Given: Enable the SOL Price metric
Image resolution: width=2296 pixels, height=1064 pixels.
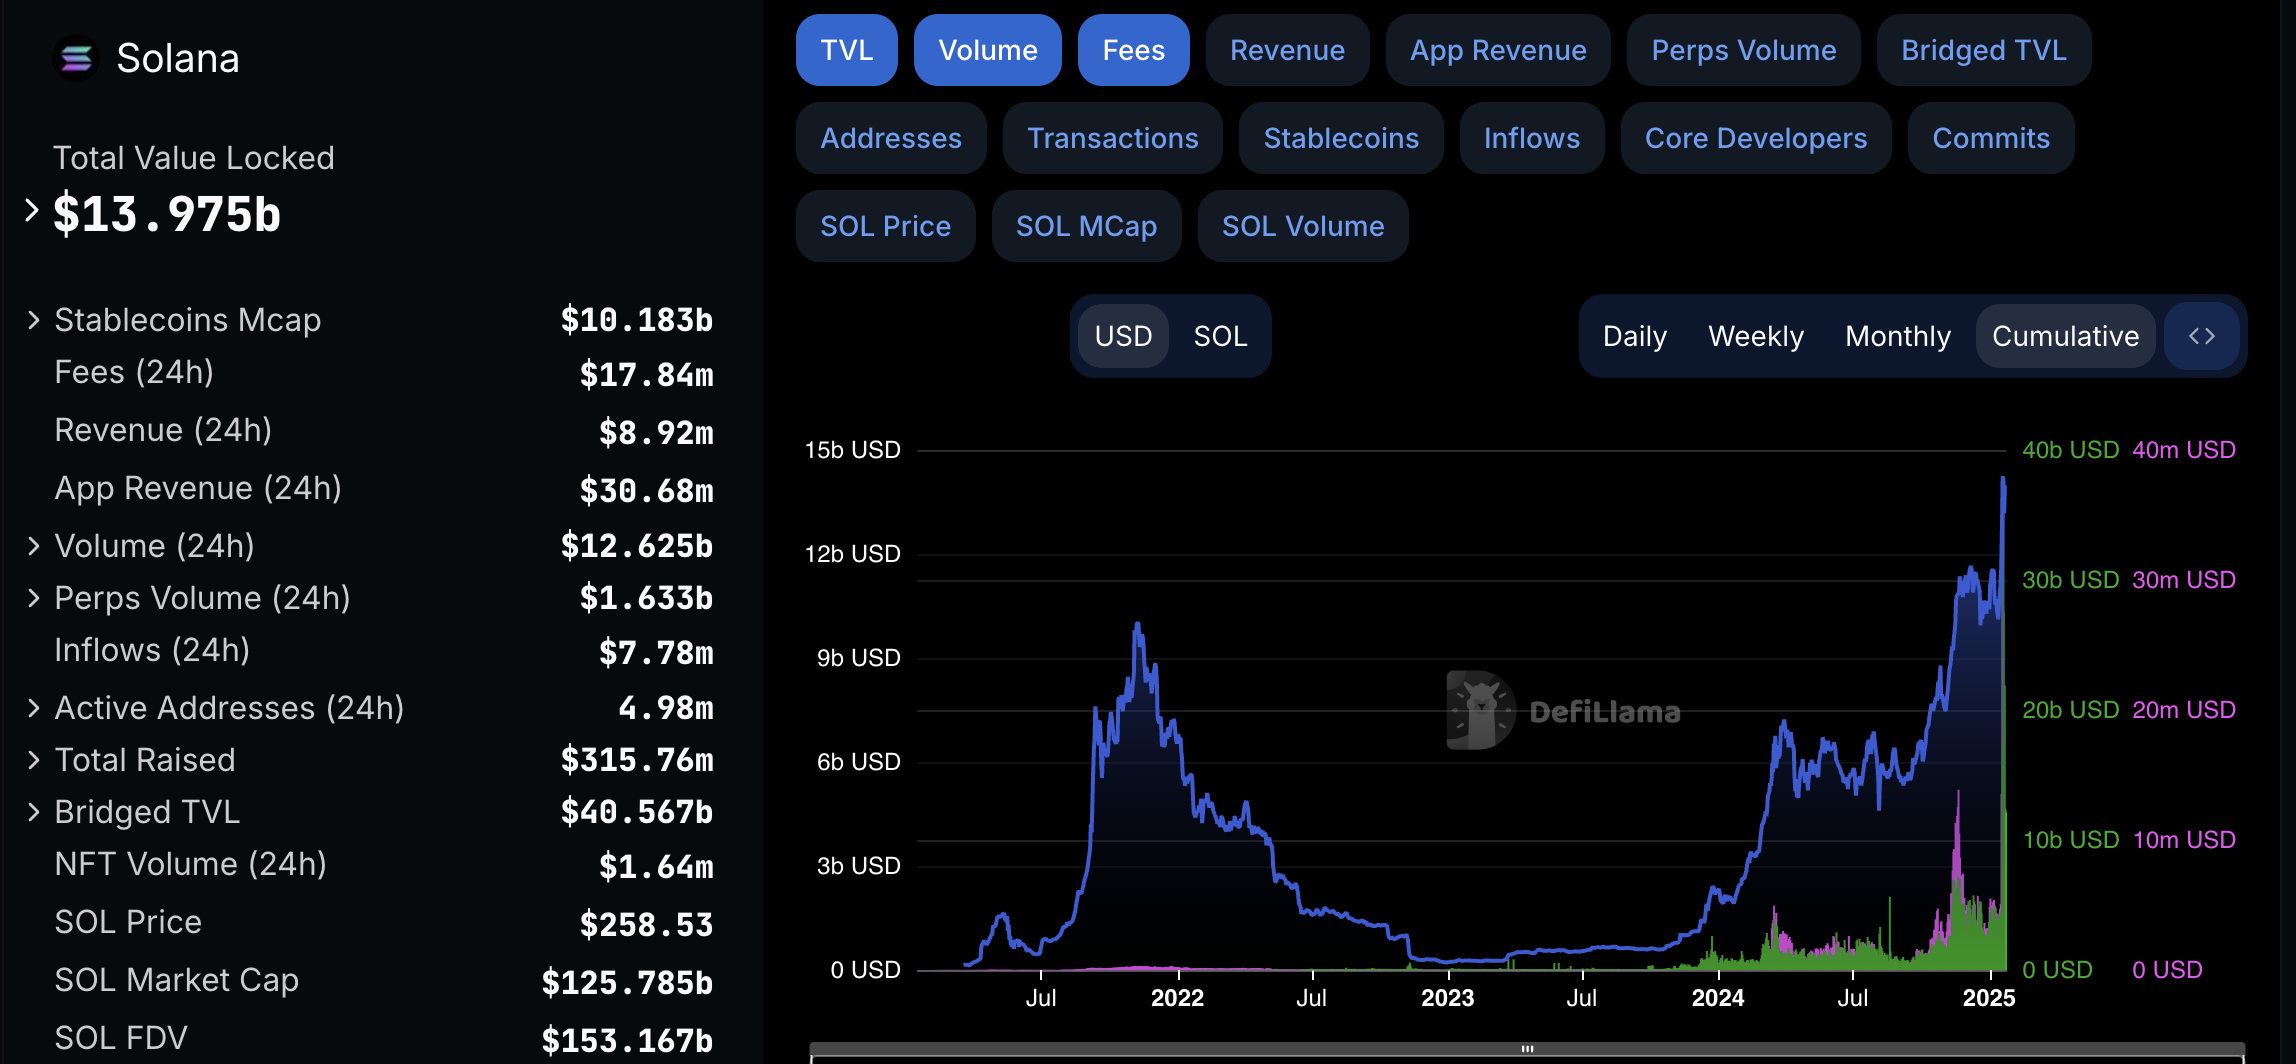Looking at the screenshot, I should pos(885,225).
